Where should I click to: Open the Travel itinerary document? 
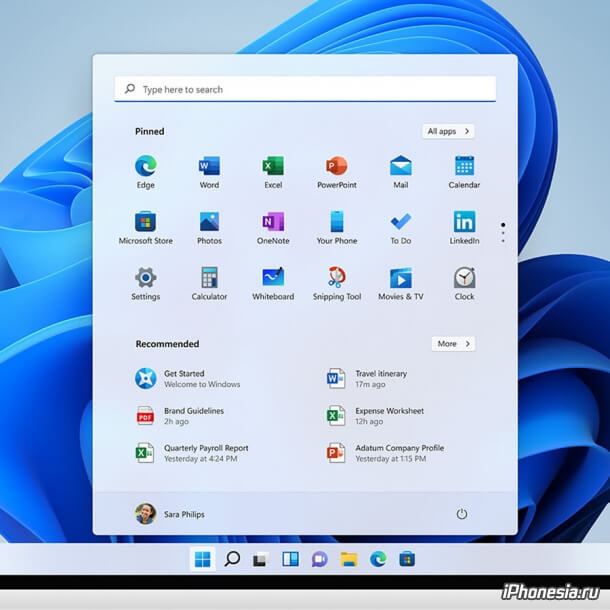(x=367, y=379)
